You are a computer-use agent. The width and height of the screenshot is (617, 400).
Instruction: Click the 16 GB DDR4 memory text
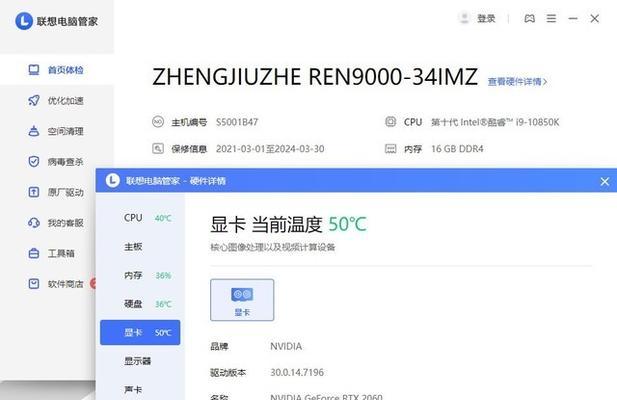tap(457, 149)
